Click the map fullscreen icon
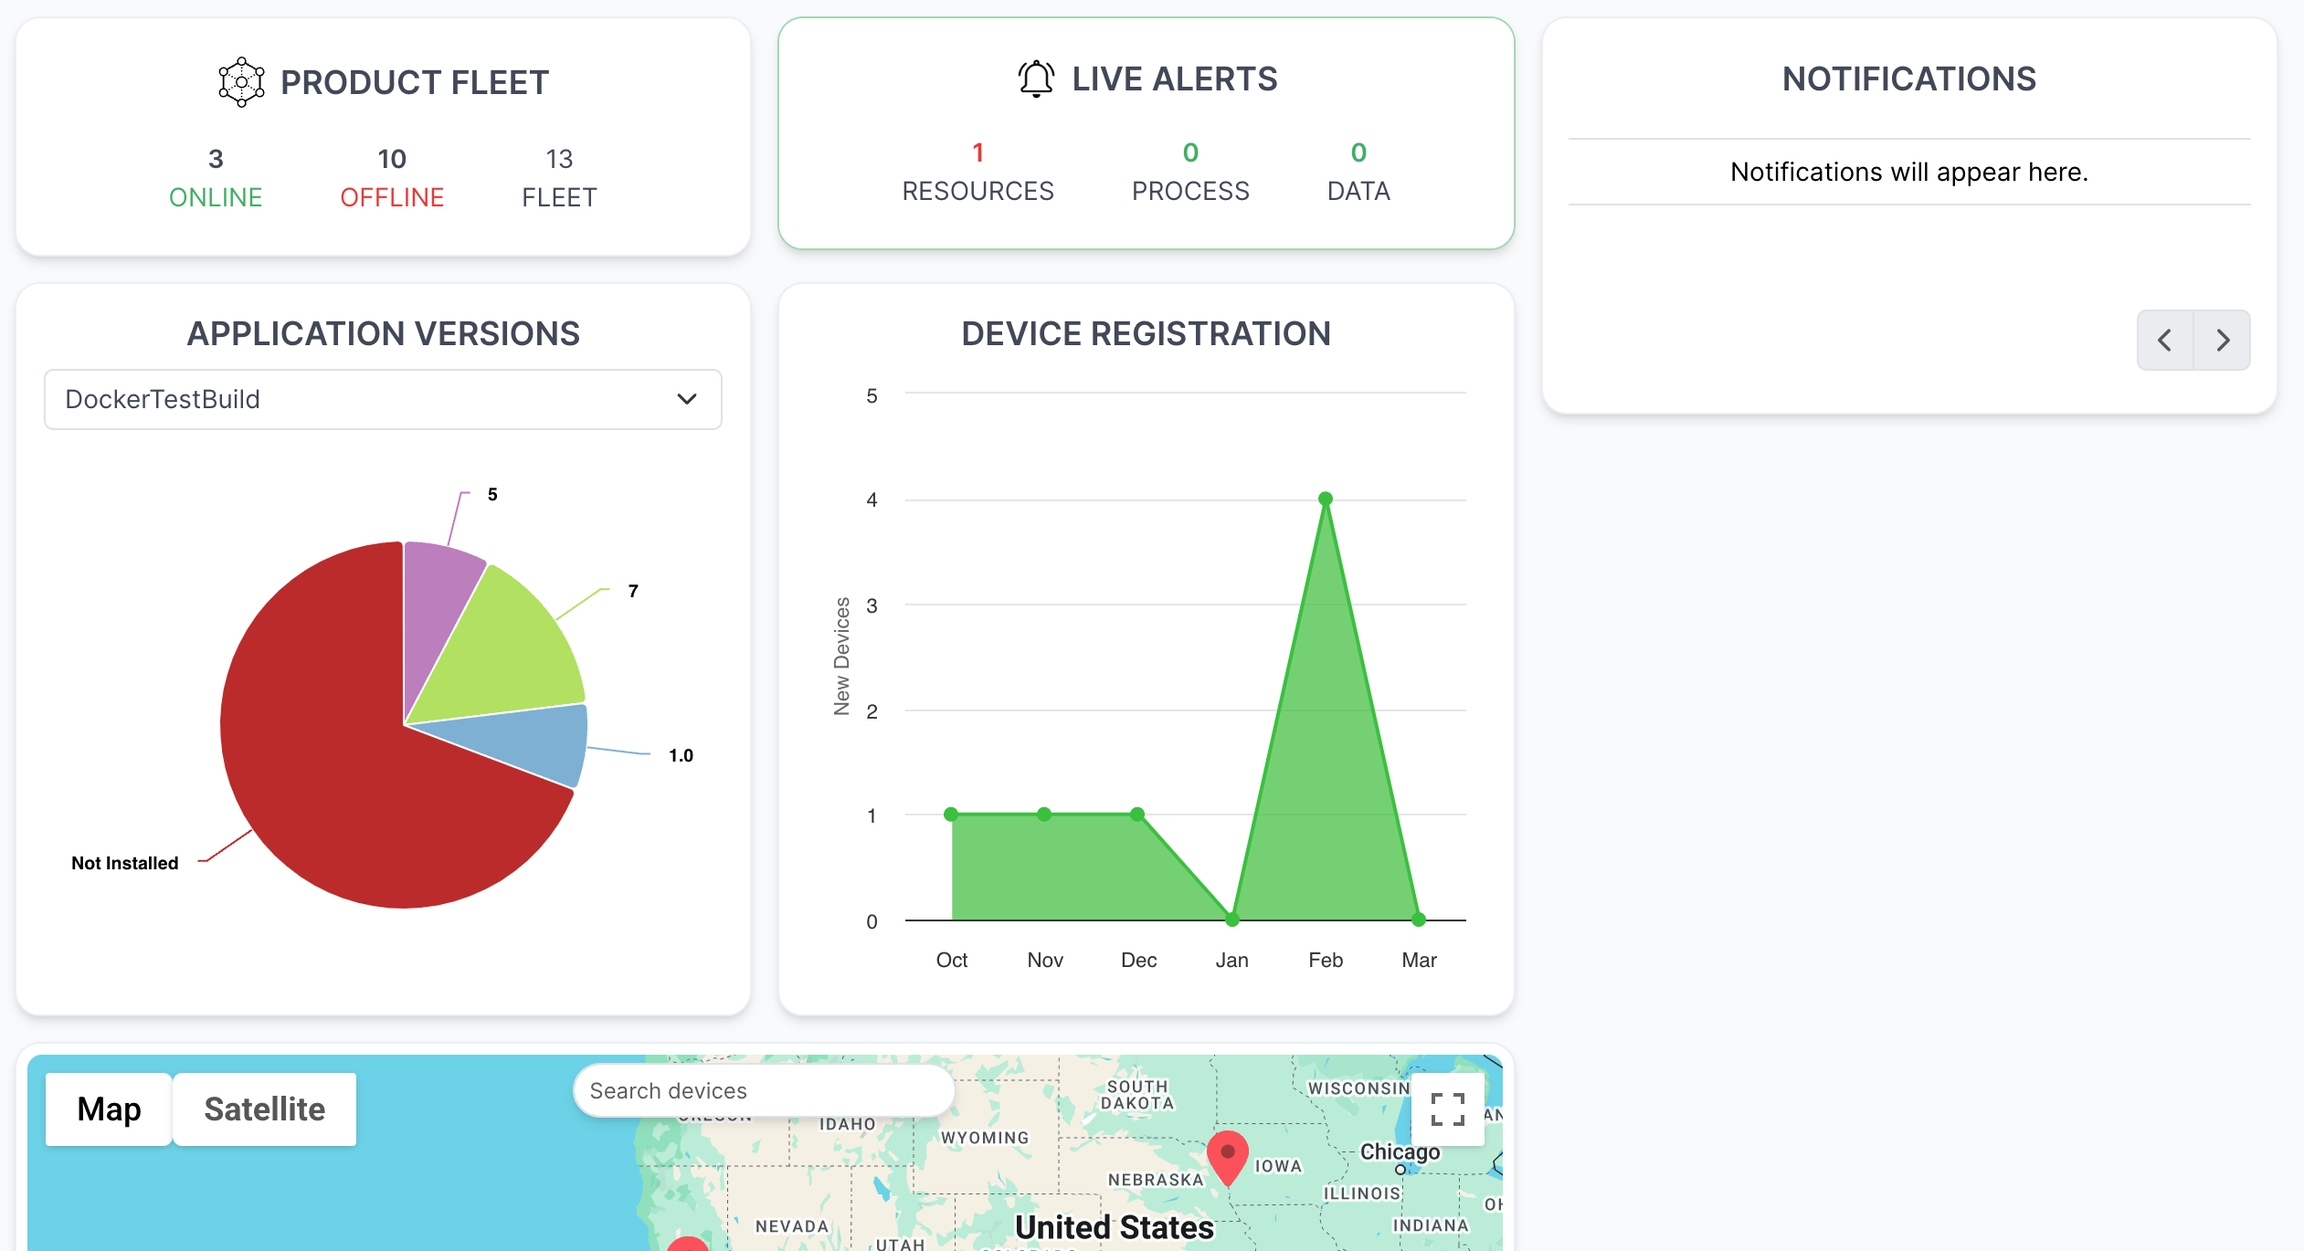 click(x=1447, y=1109)
